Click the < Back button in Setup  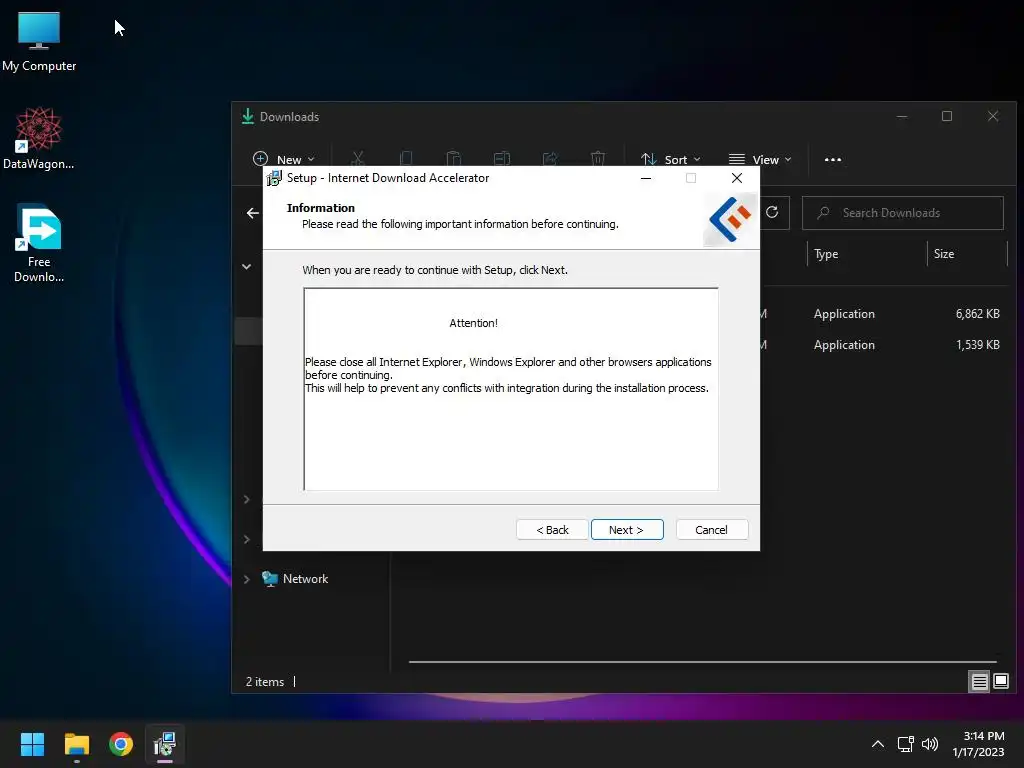pyautogui.click(x=552, y=530)
